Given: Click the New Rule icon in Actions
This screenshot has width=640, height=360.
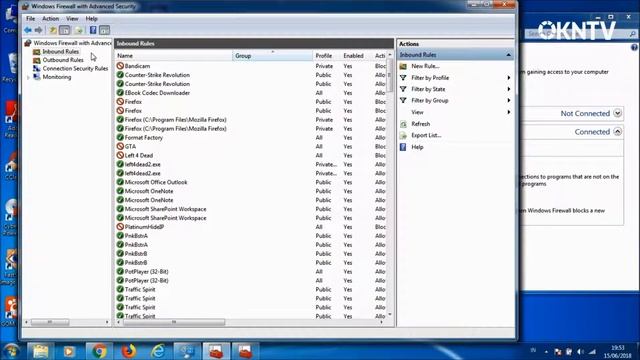Looking at the screenshot, I should [x=403, y=66].
